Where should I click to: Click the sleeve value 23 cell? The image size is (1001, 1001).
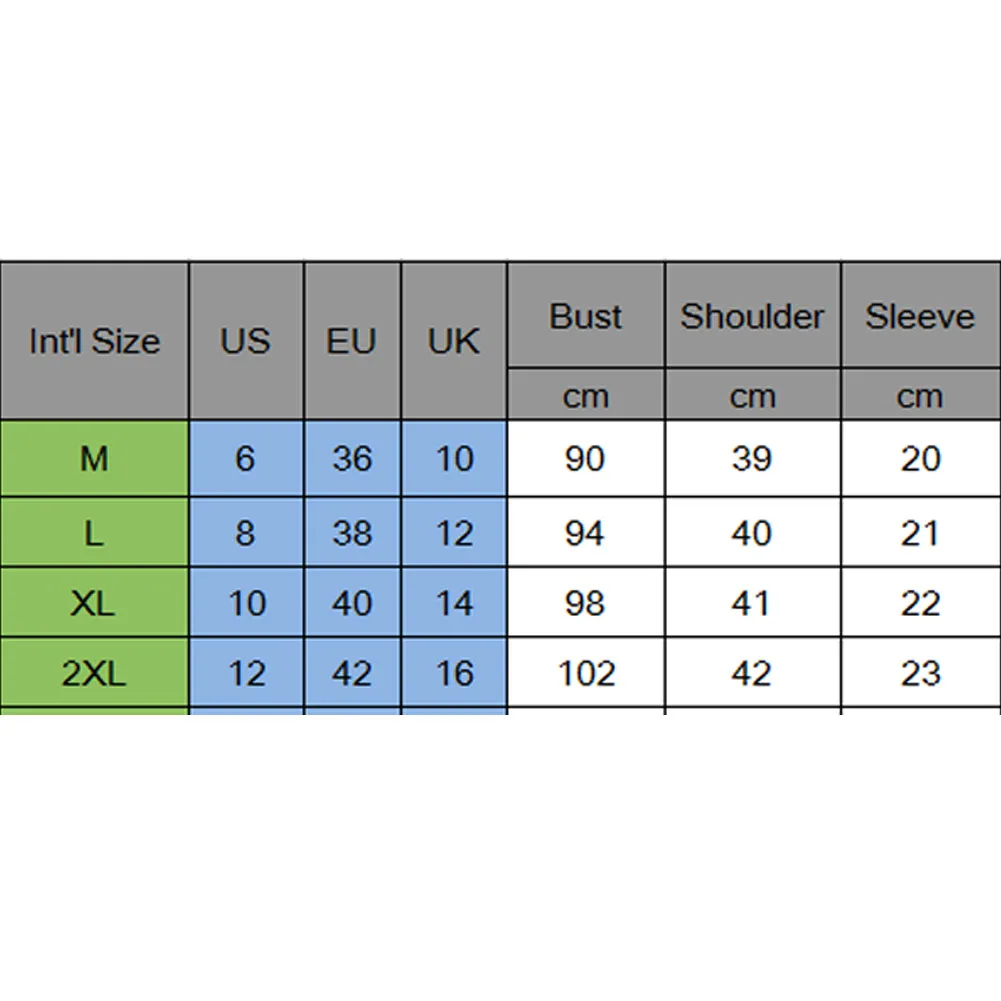(x=921, y=673)
